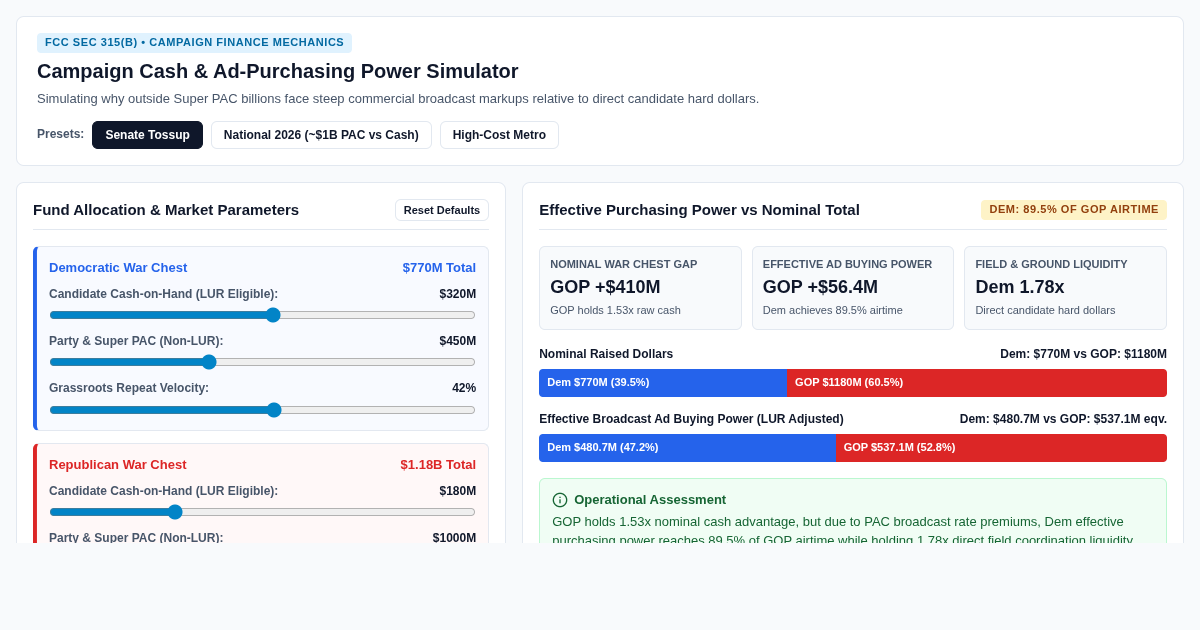
Task: Click the Field & Ground Liquidity card
Action: click(1066, 288)
